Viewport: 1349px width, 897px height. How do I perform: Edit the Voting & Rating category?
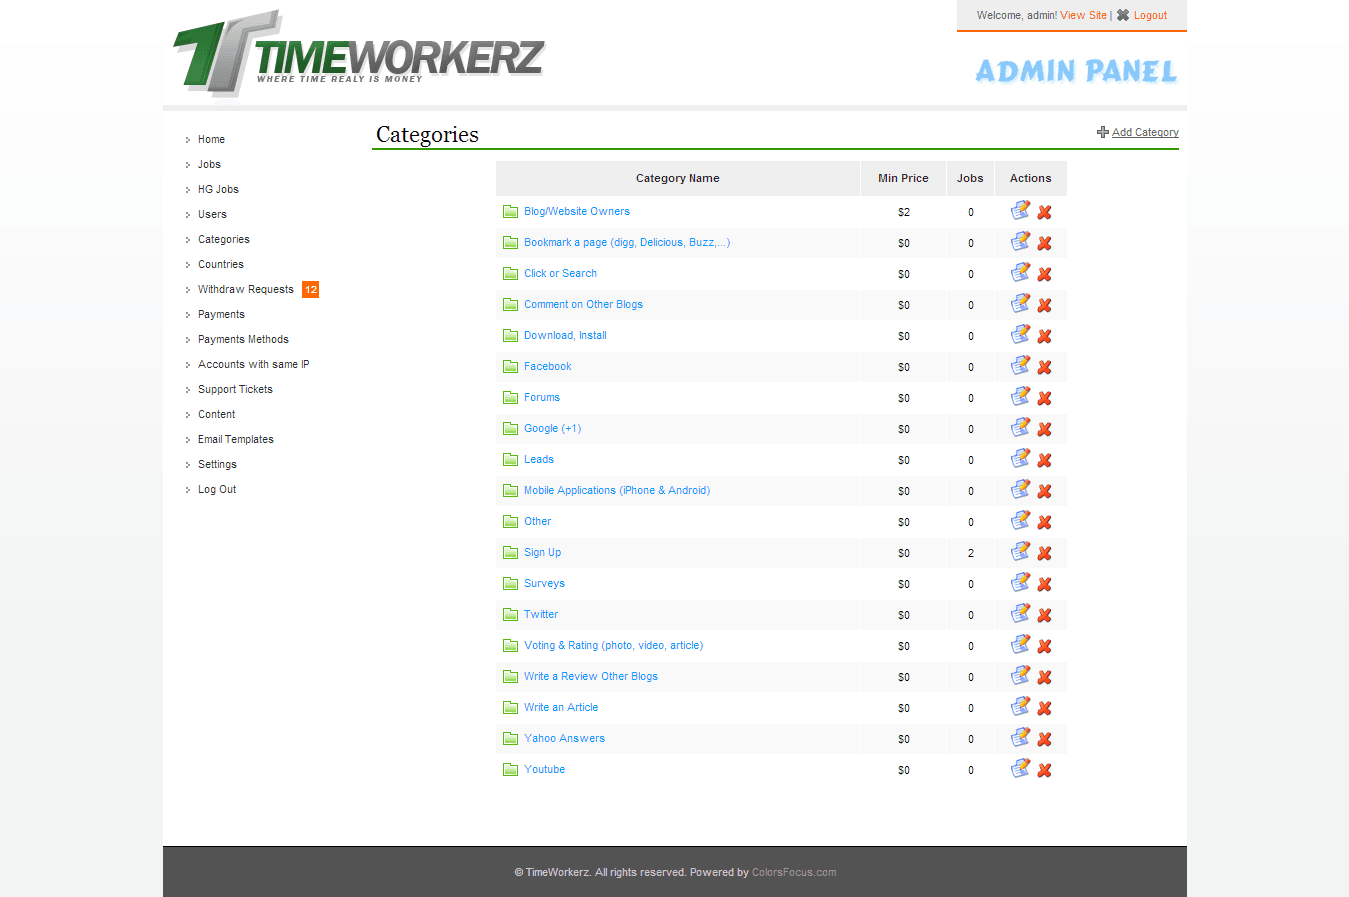[x=1020, y=645]
